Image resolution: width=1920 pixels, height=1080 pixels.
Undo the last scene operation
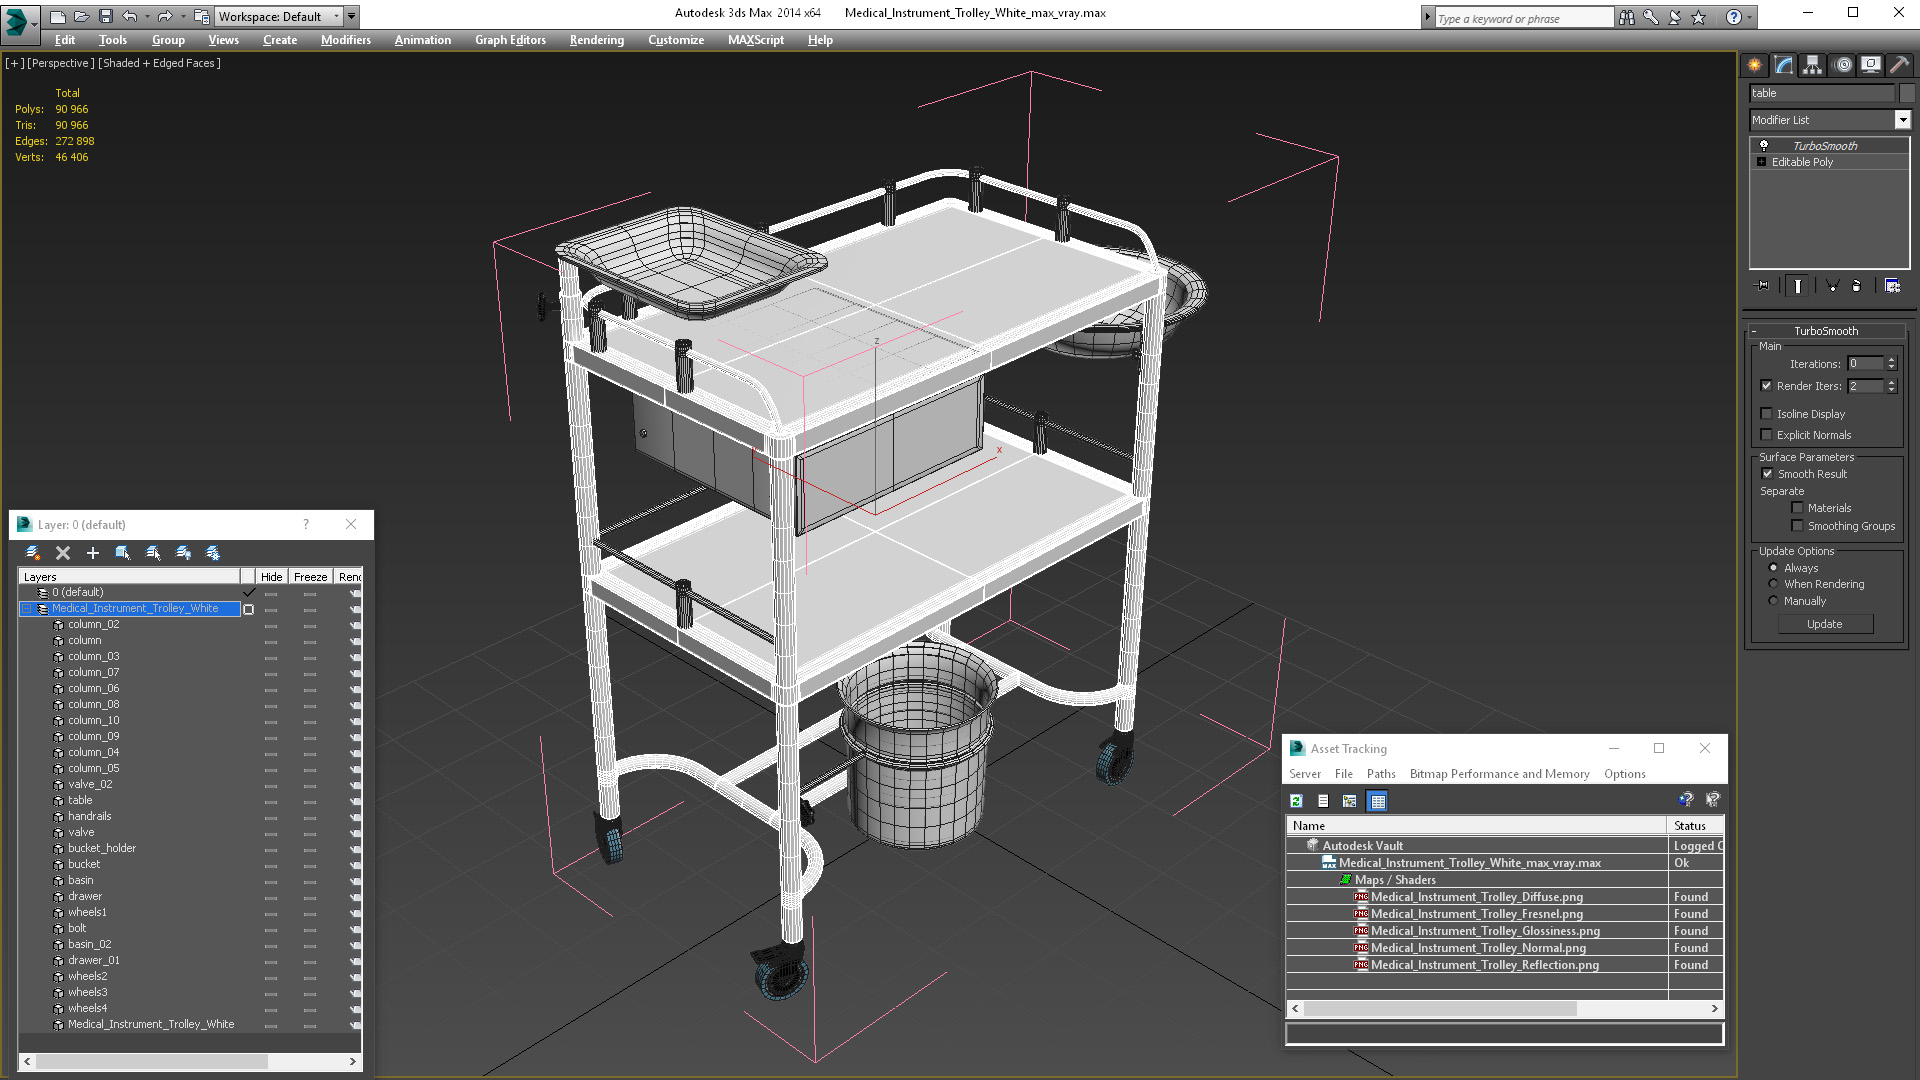129,16
